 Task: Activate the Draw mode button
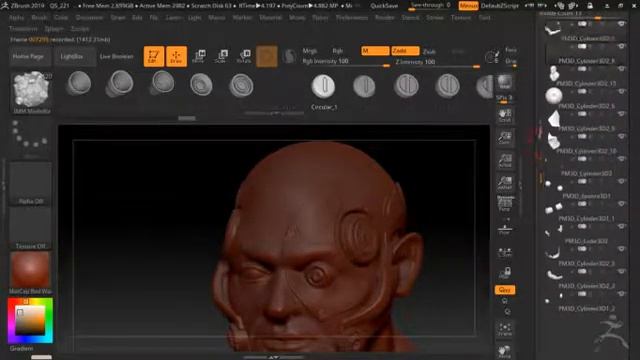point(176,56)
